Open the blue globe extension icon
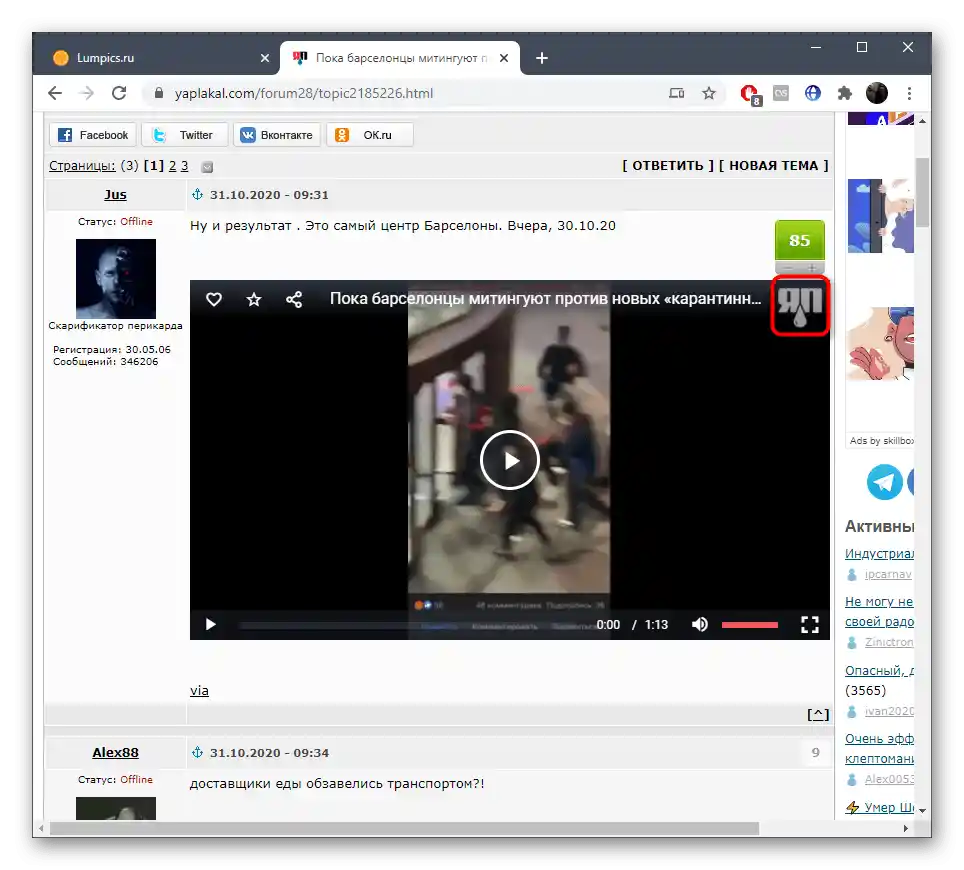 tap(813, 93)
